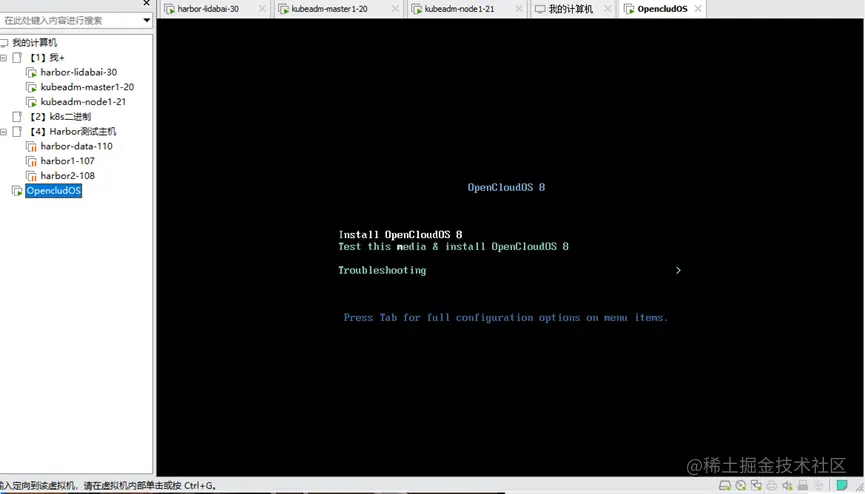Select the 【1】我+ folder row
The height and width of the screenshot is (494, 865).
pyautogui.click(x=47, y=57)
